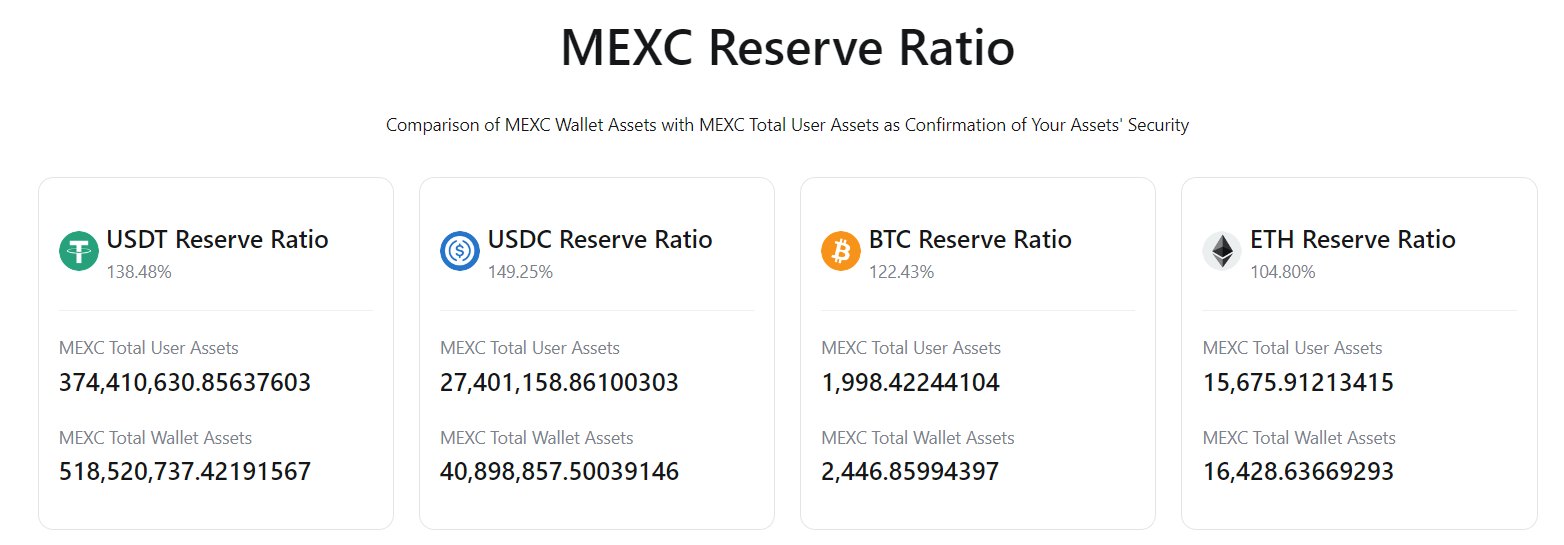Image resolution: width=1564 pixels, height=545 pixels.
Task: Click the 122.43% BTC ratio value
Action: tap(901, 272)
